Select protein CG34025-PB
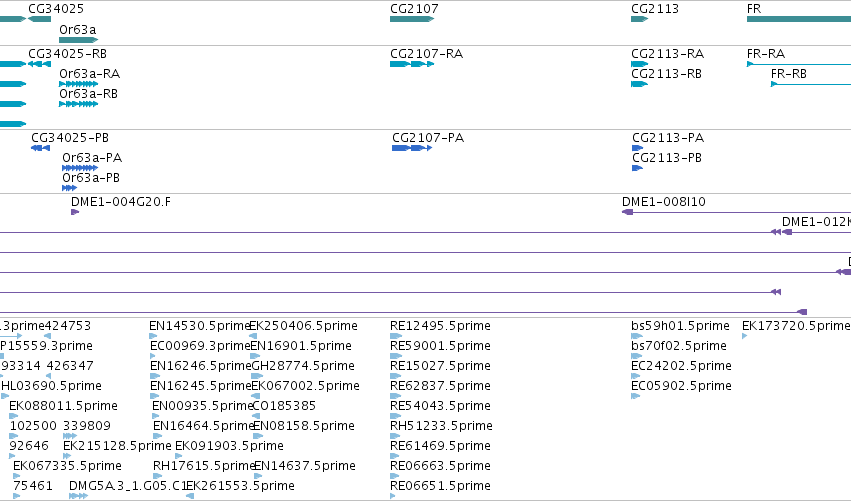Screen dimensions: 851x501 70,138
